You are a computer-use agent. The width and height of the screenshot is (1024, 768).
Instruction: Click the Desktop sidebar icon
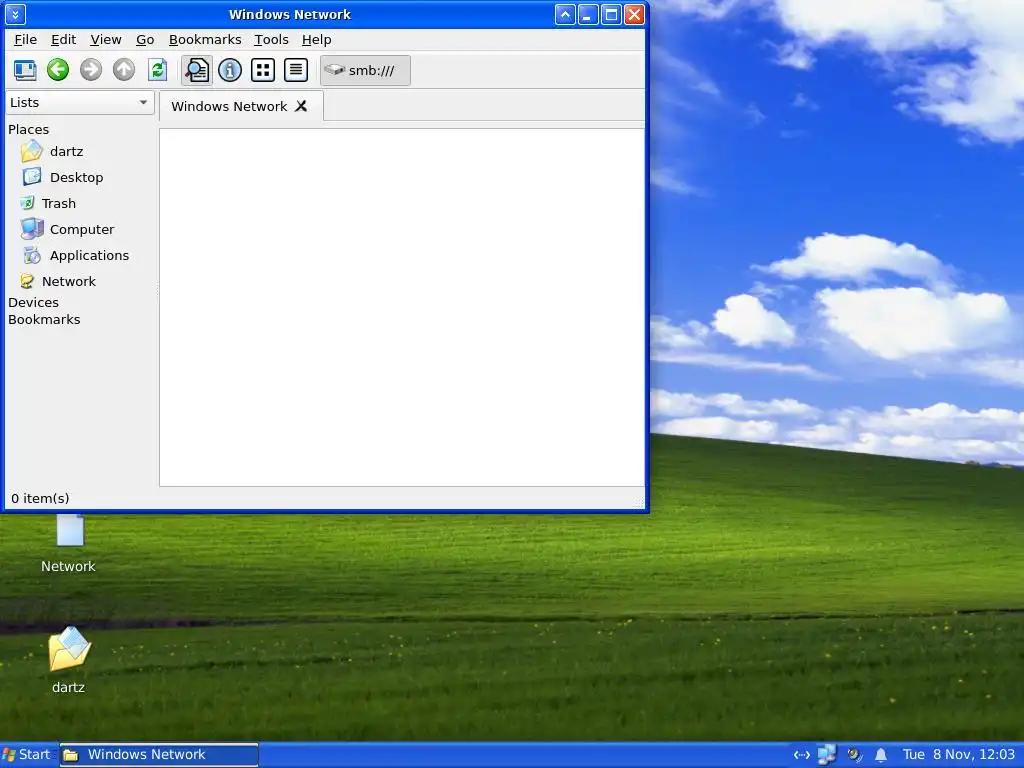(32, 177)
